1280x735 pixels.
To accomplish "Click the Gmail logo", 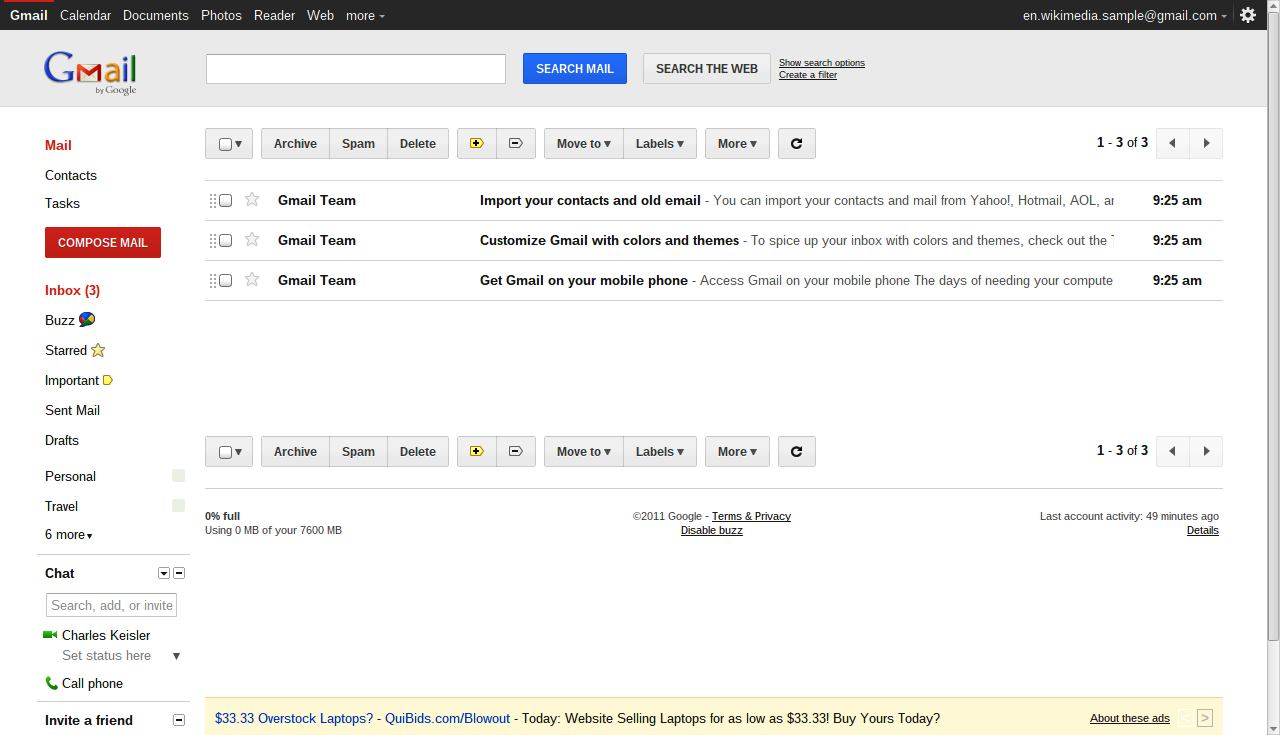I will coord(90,73).
